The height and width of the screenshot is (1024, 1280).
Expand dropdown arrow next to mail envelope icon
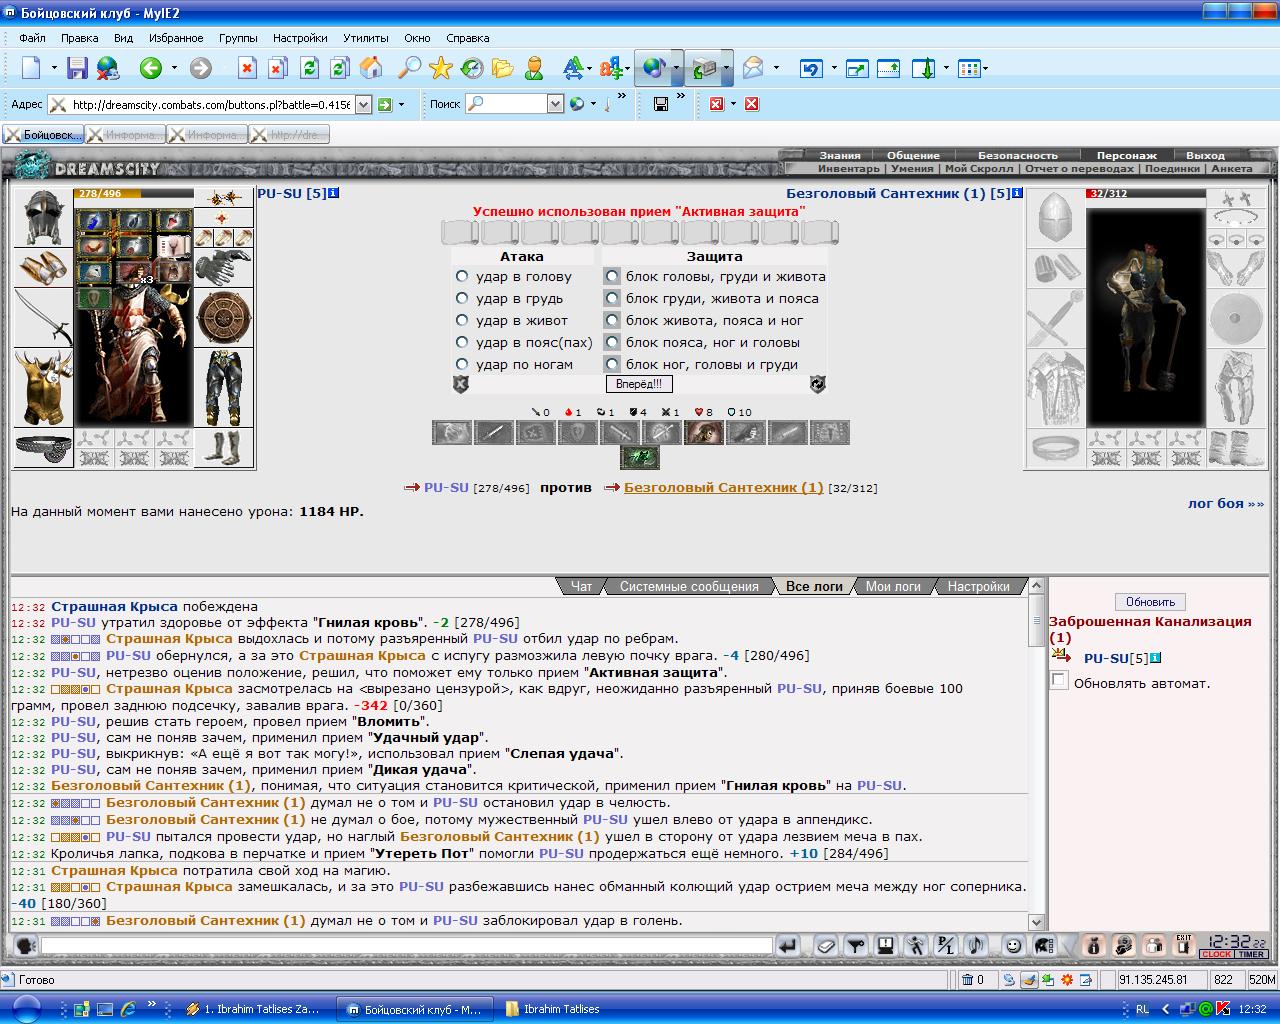click(x=774, y=68)
